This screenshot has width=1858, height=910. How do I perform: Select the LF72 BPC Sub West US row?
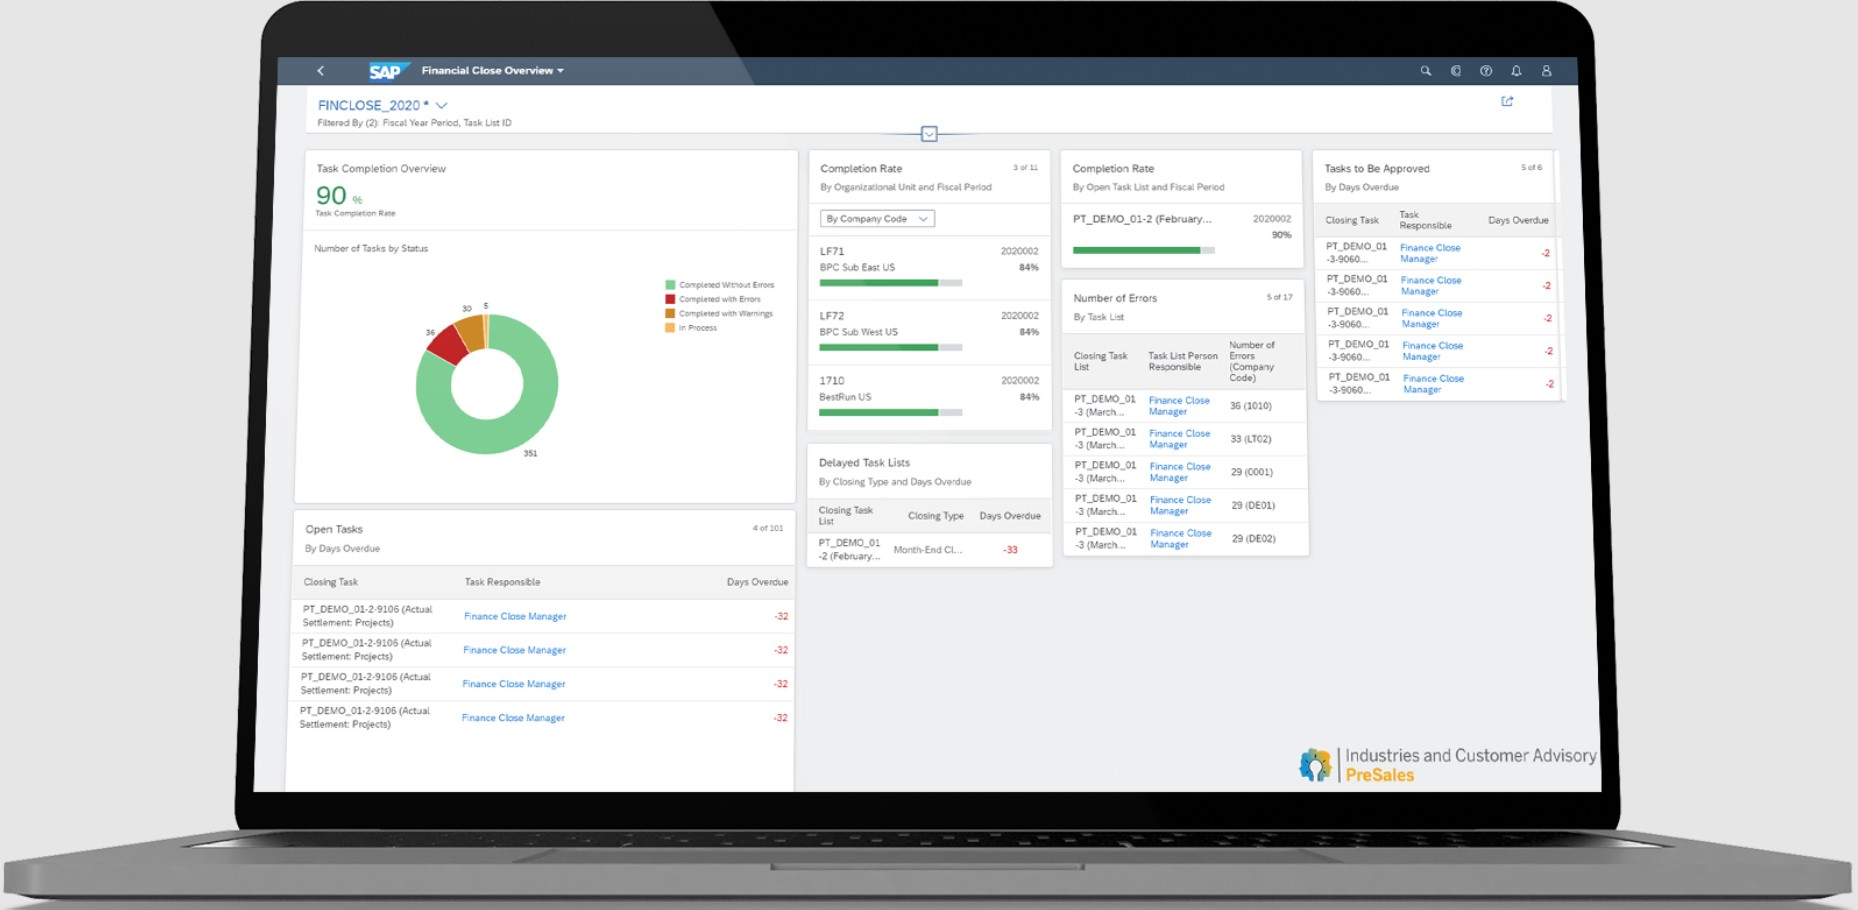pos(929,331)
